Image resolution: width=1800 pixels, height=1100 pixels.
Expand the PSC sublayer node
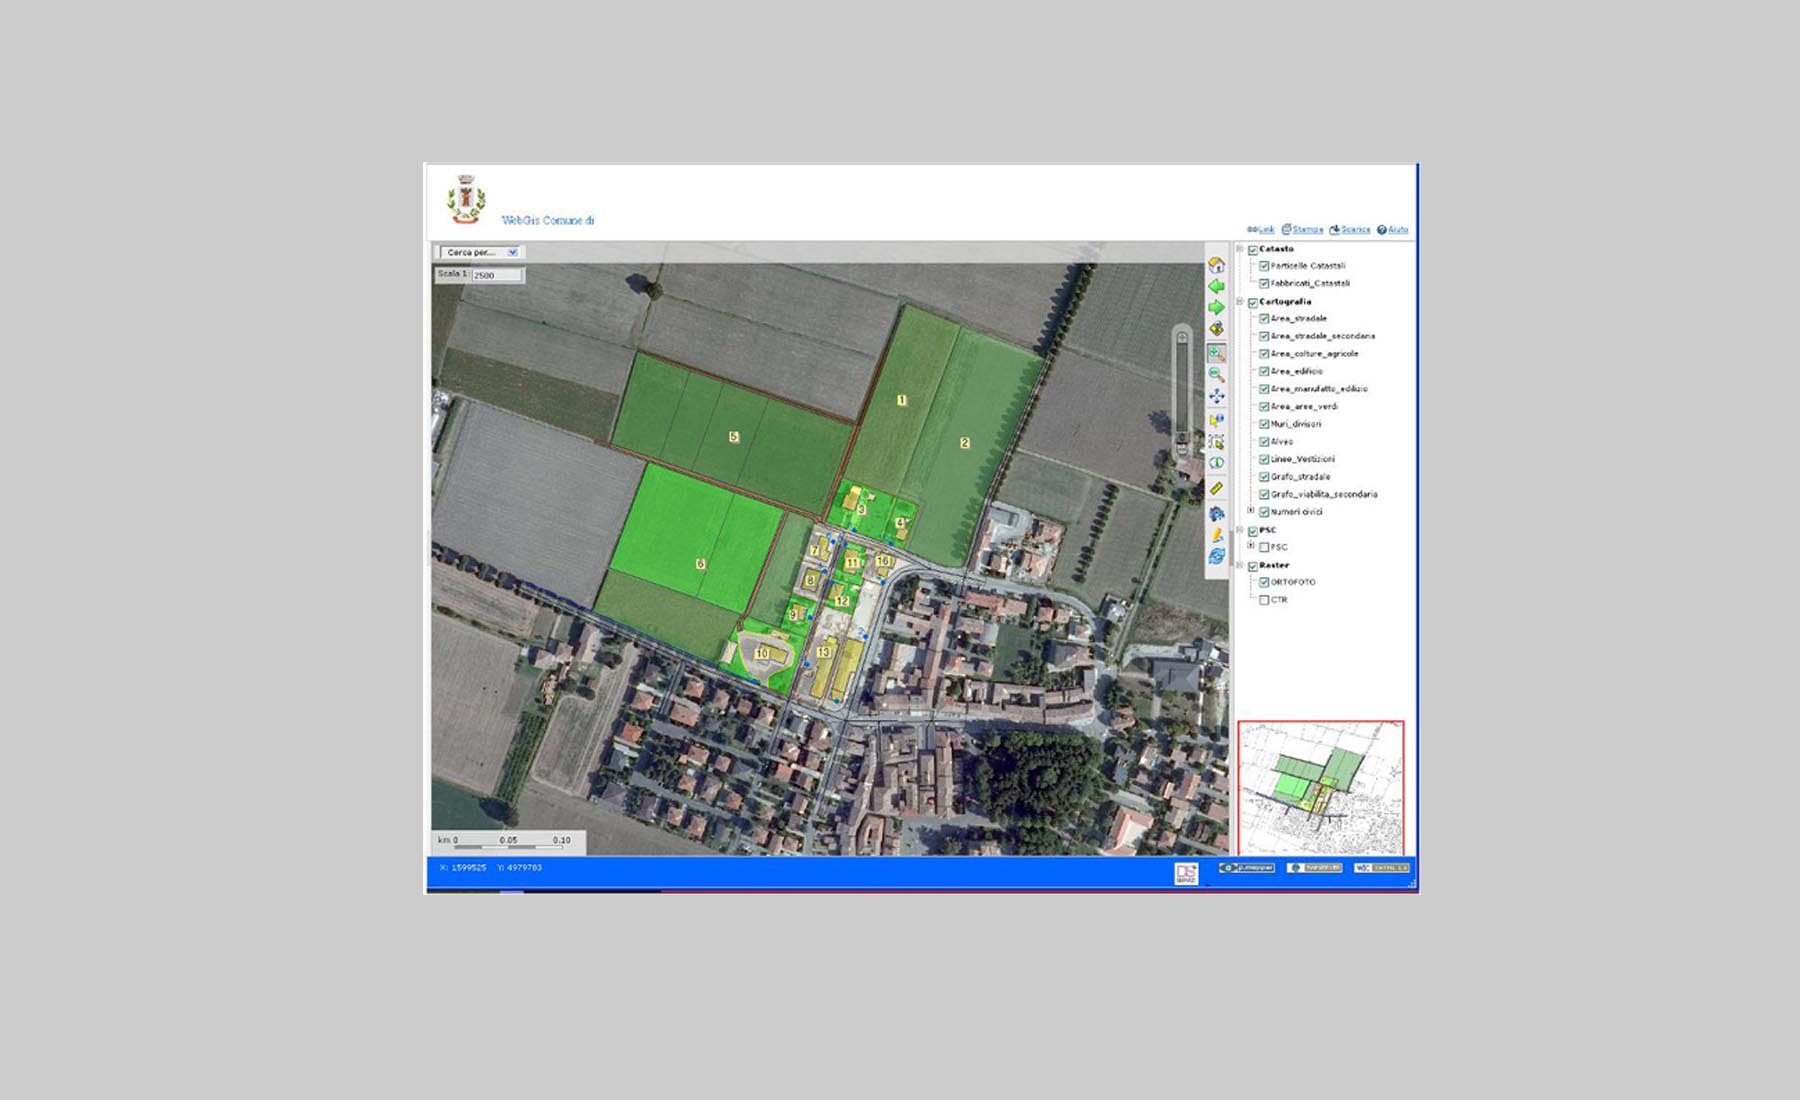coord(1251,546)
